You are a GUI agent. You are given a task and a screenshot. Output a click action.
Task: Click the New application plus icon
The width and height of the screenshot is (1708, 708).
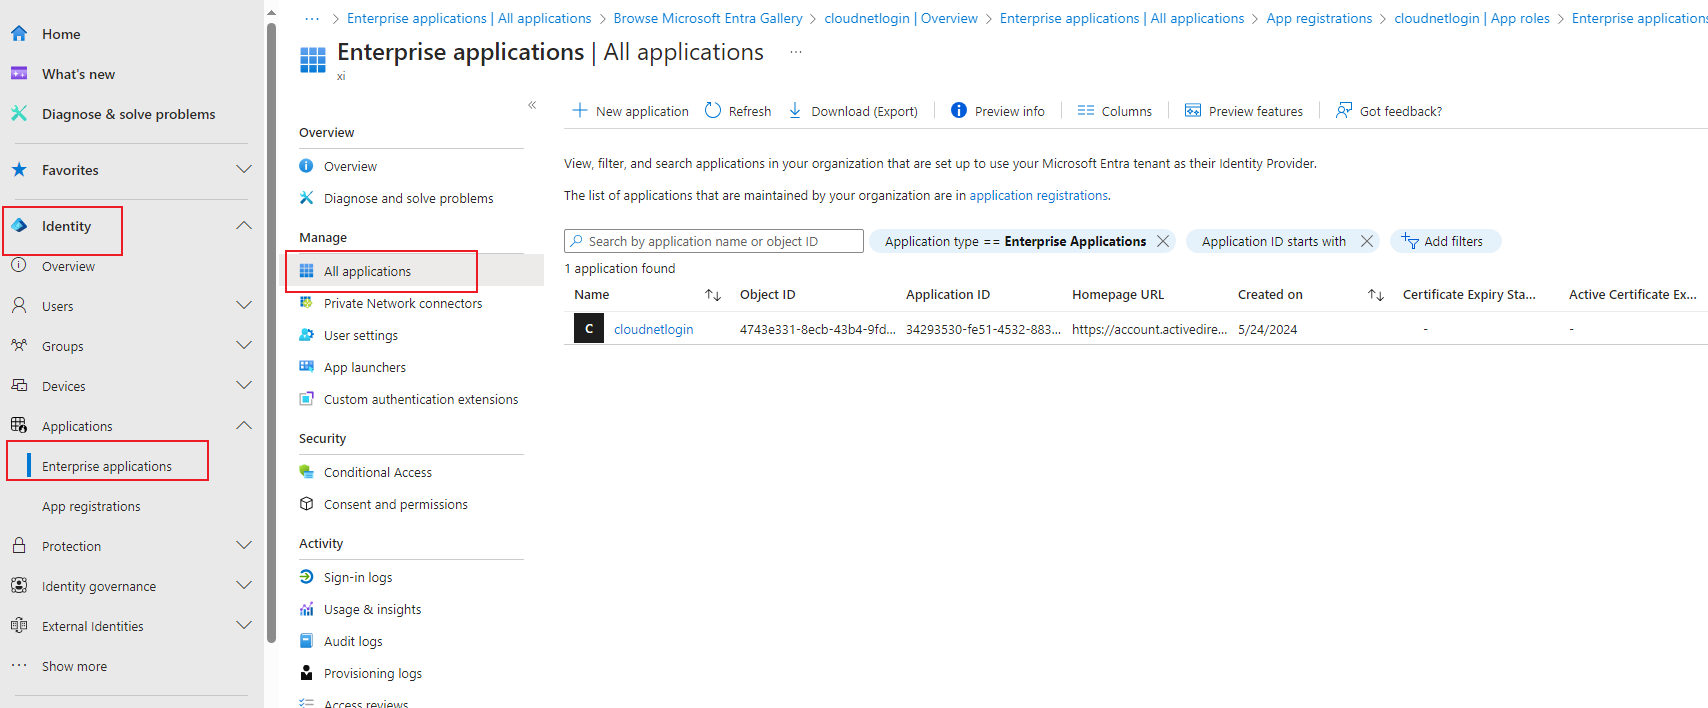(x=580, y=111)
